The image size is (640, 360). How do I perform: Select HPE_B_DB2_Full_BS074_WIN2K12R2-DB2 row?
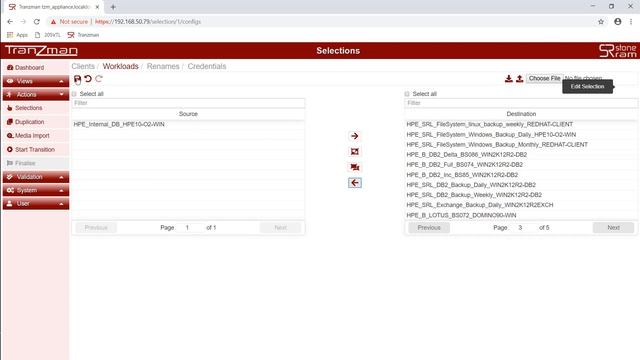[521, 165]
